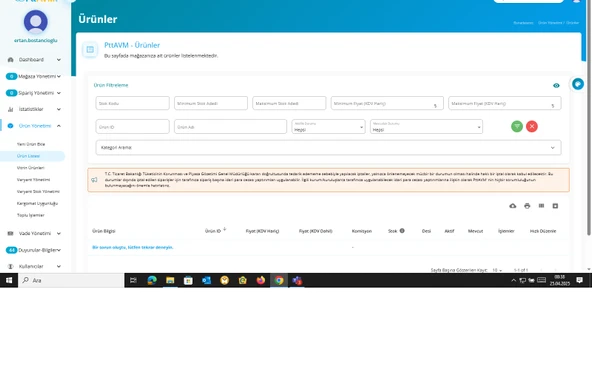
Task: Change rows per page dropdown 10
Action: tap(497, 270)
